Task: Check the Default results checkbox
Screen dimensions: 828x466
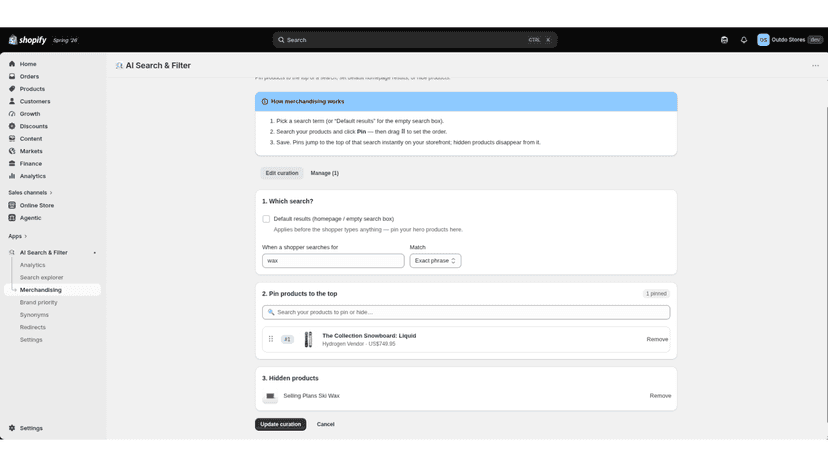Action: [266, 219]
